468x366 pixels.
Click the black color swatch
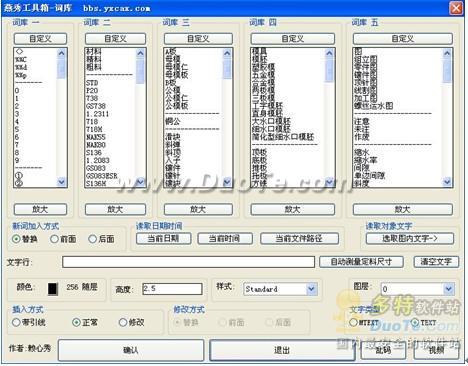(53, 289)
